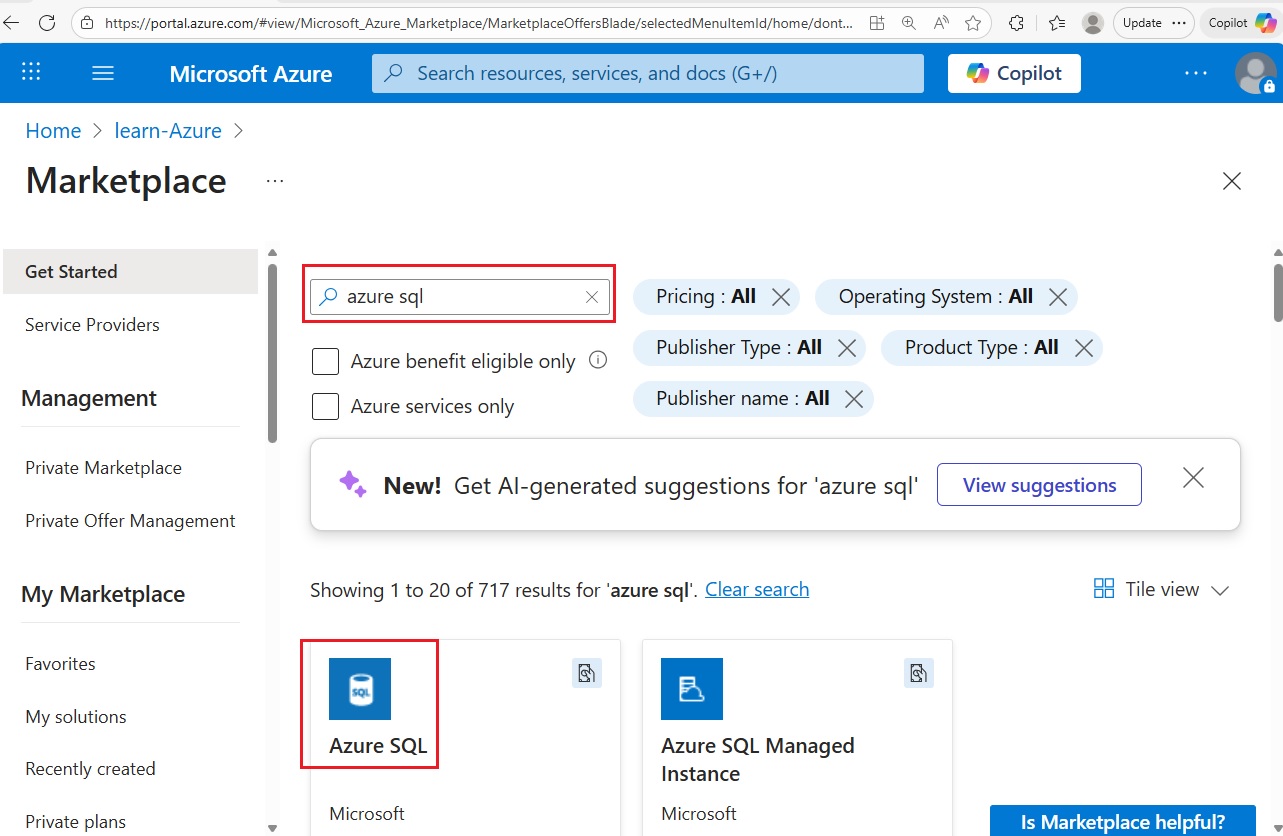The image size is (1283, 836).
Task: Open the Publisher Type filter
Action: click(x=738, y=348)
